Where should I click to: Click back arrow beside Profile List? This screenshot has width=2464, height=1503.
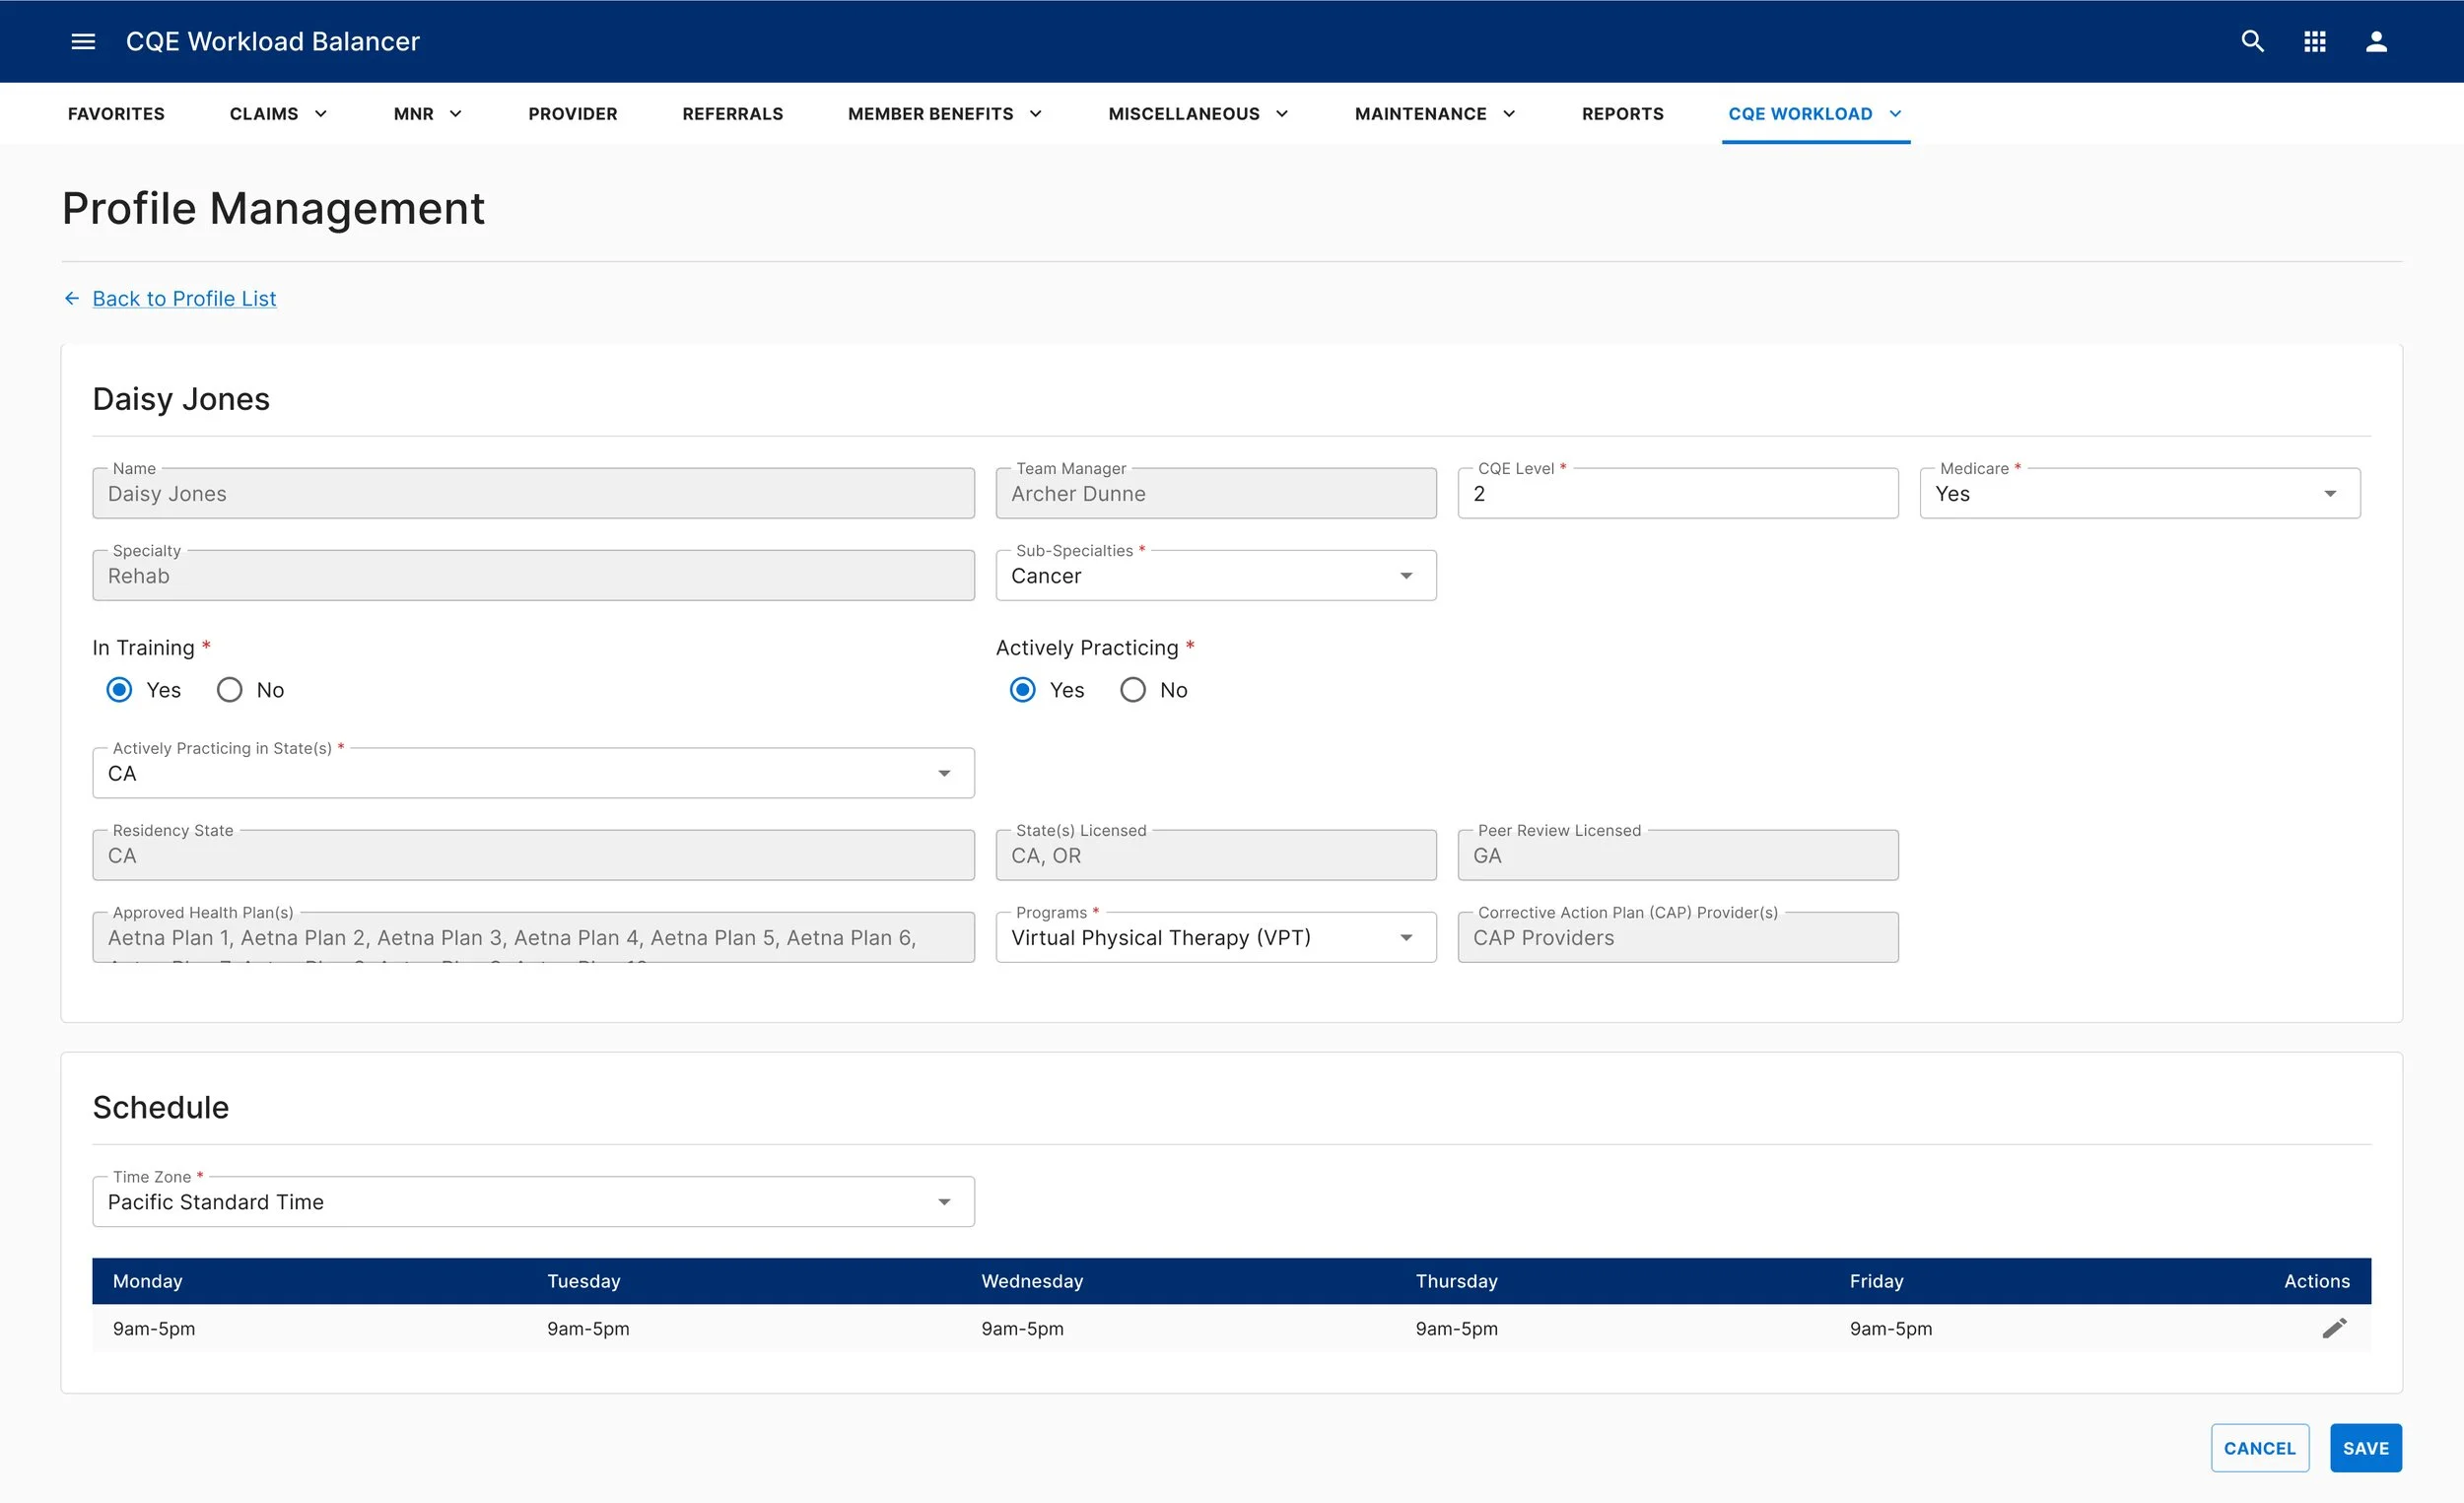(72, 298)
